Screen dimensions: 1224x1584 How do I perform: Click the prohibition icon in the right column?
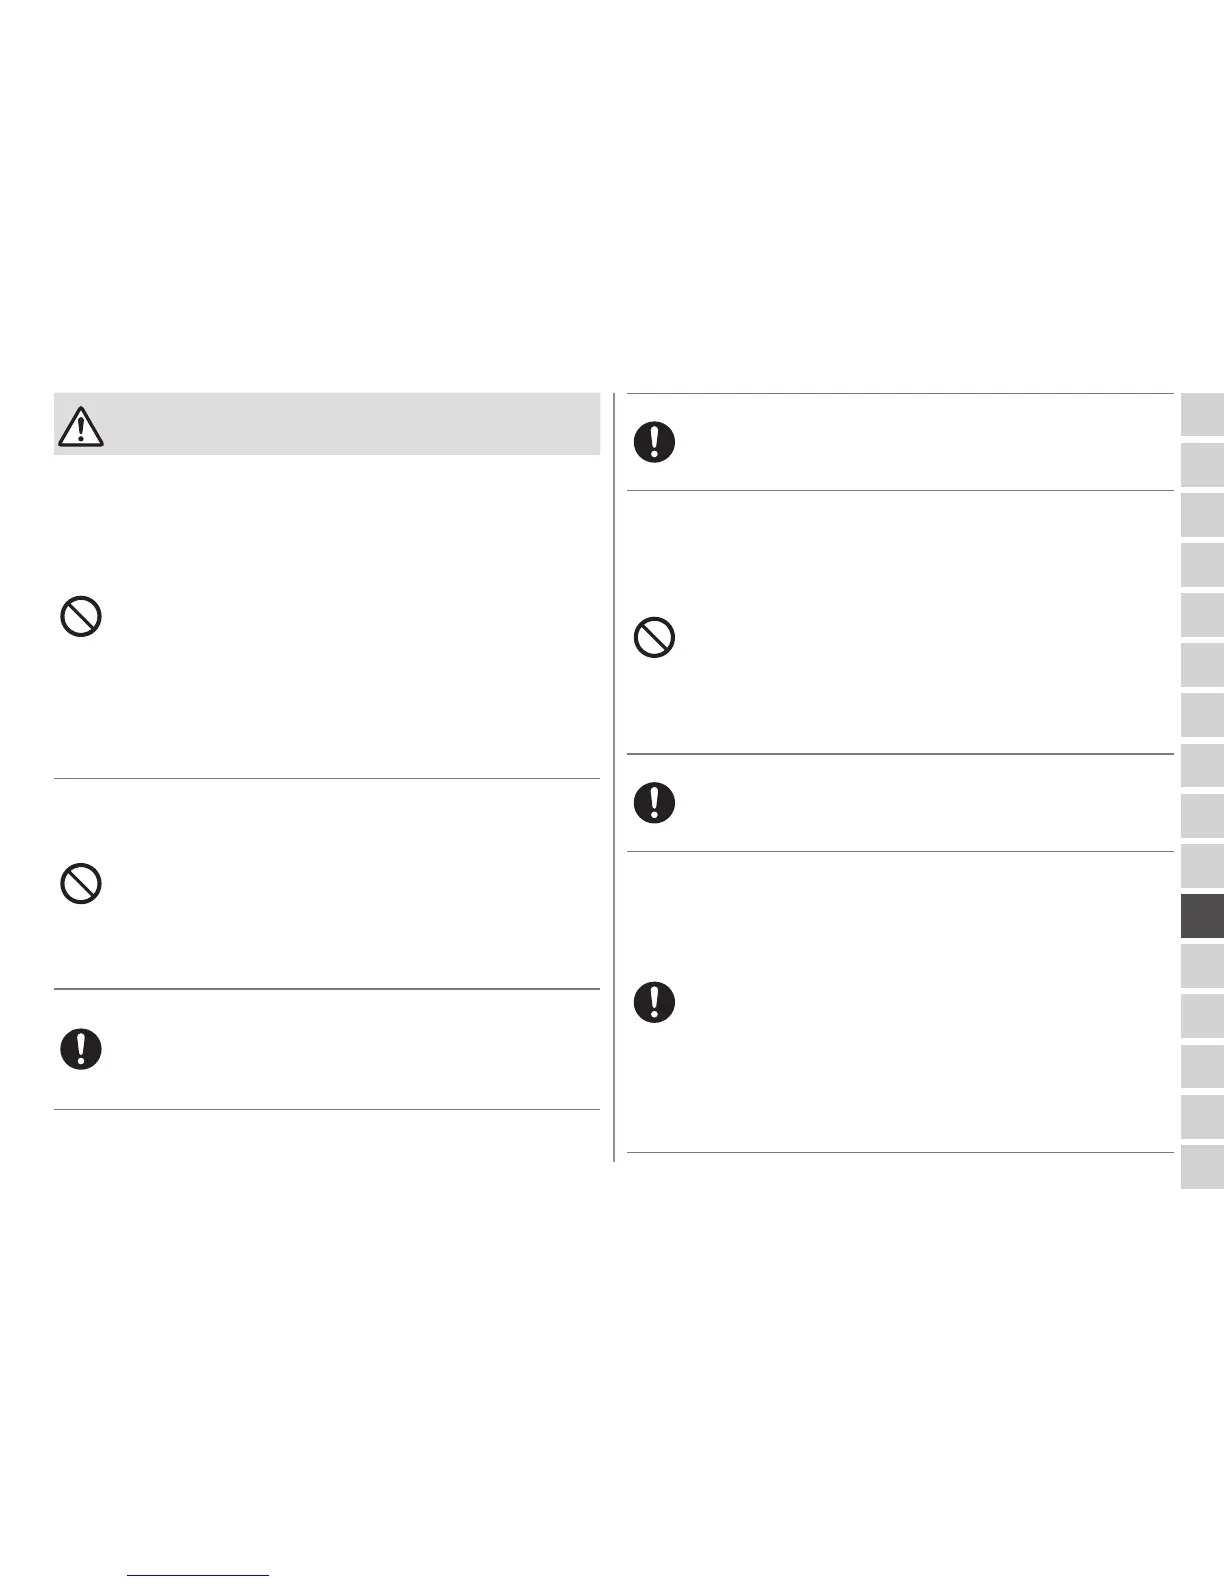[x=654, y=637]
